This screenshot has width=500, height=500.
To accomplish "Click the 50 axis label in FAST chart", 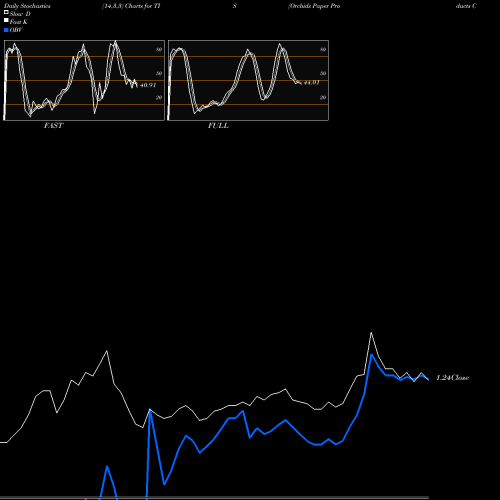I will 159,73.
